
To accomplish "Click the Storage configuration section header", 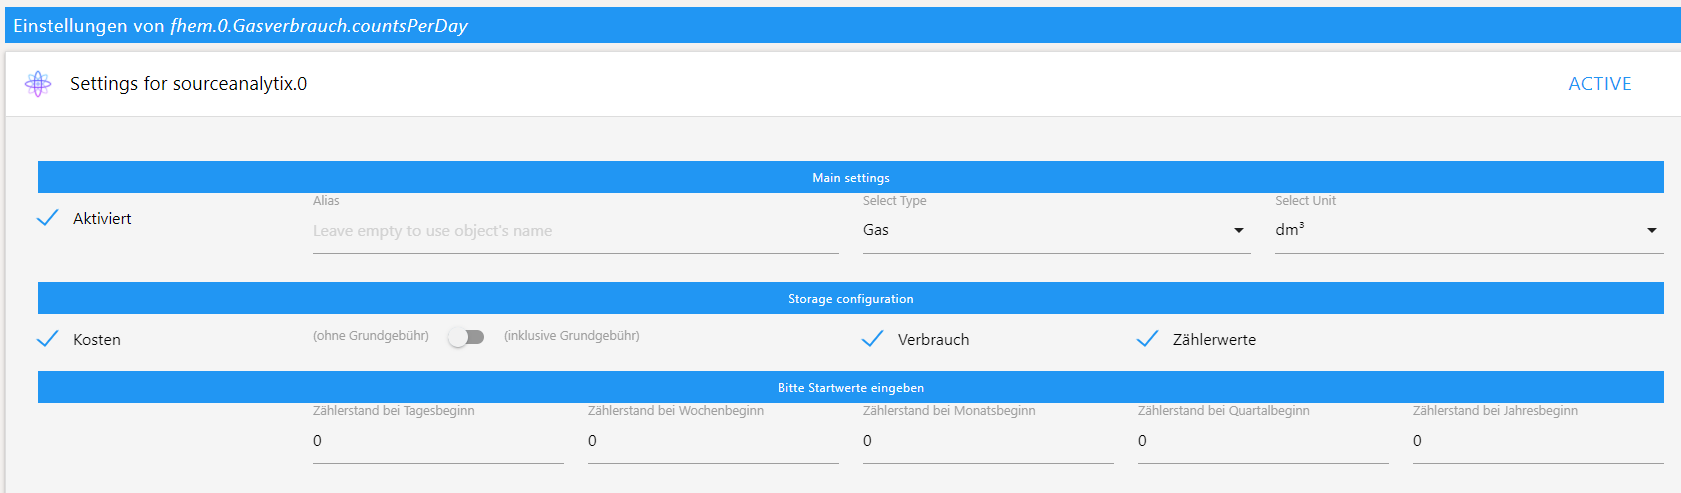I will click(850, 298).
